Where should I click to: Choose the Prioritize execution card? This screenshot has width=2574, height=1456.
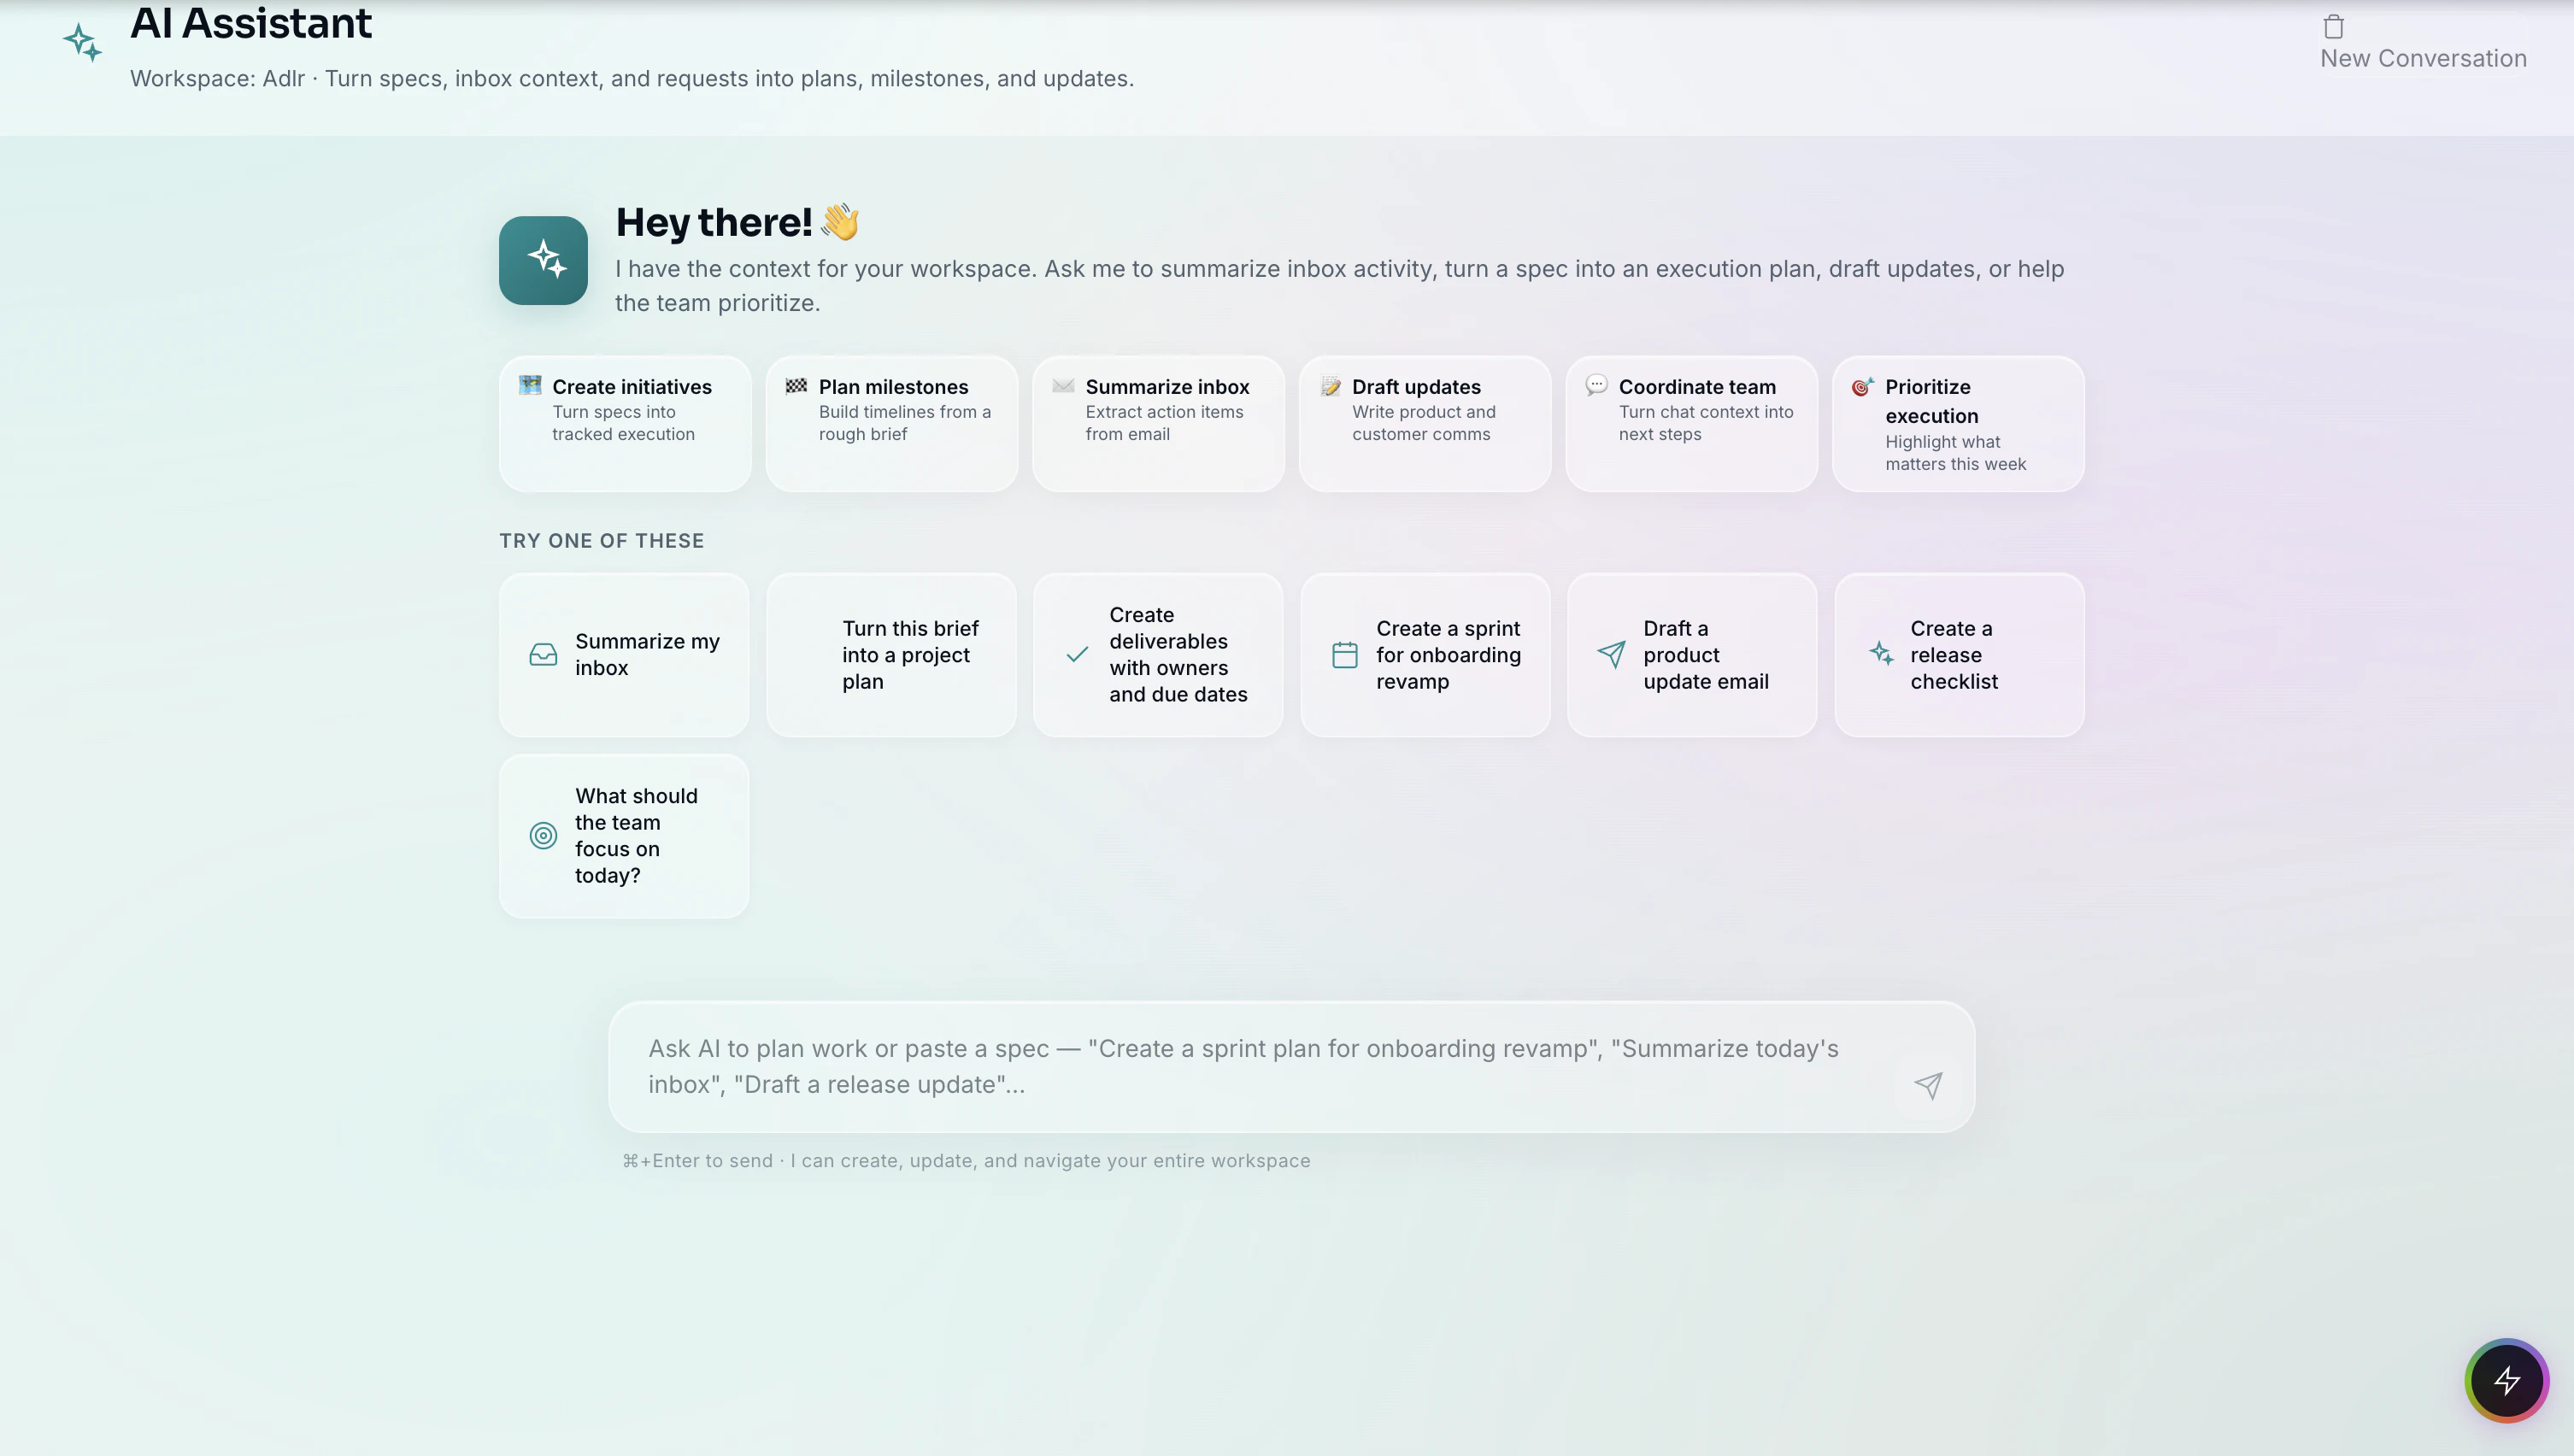tap(1957, 423)
